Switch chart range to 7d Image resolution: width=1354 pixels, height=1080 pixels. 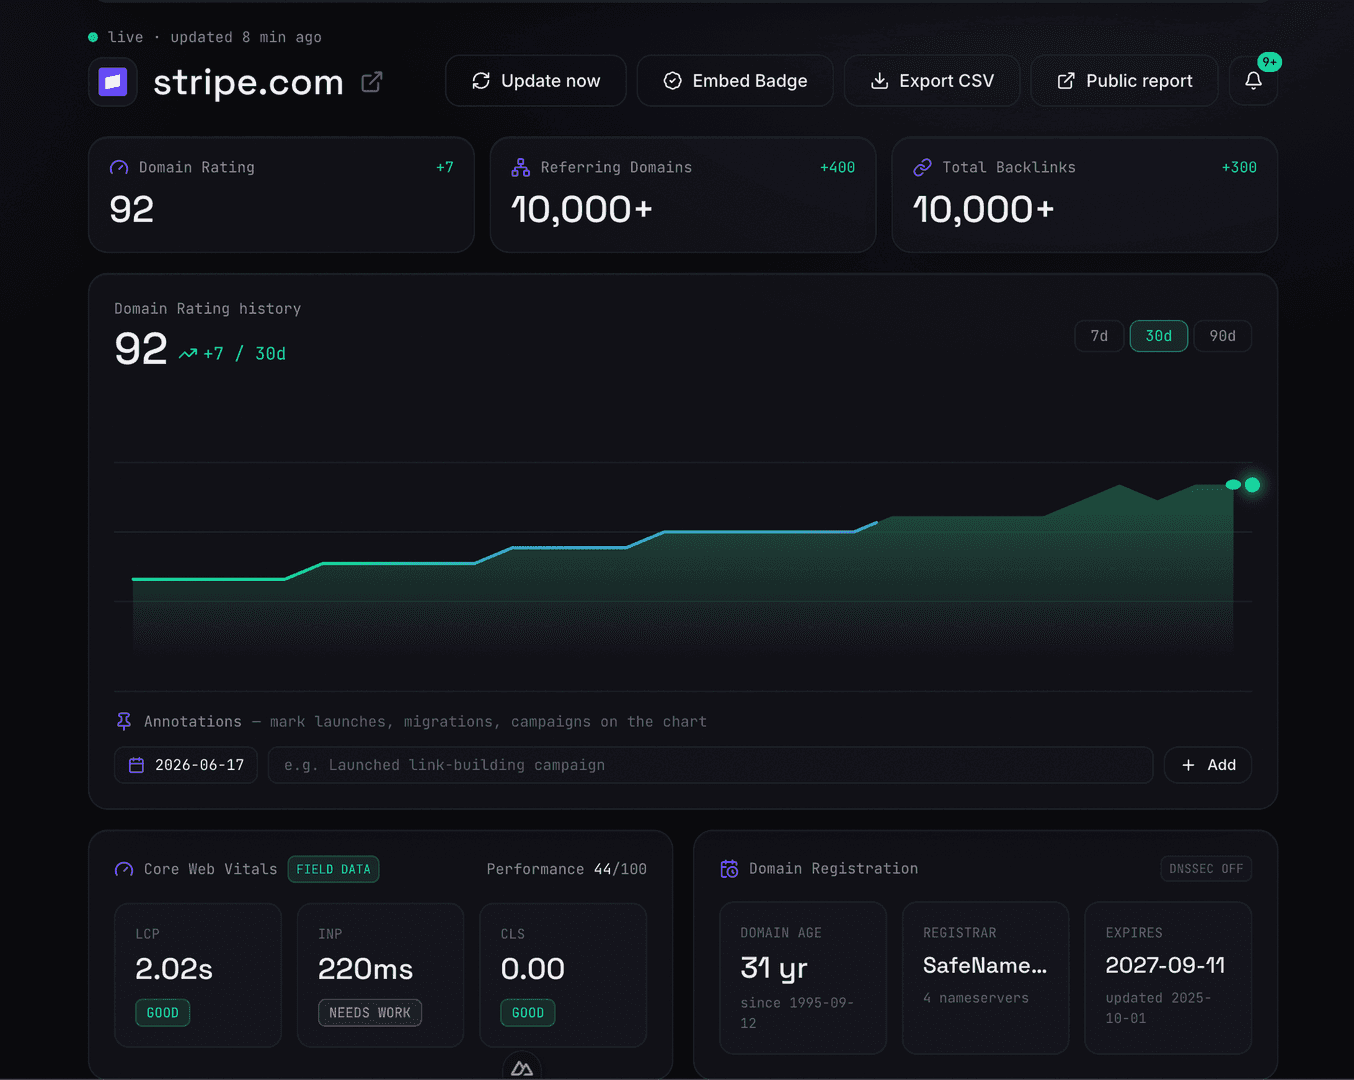point(1099,336)
